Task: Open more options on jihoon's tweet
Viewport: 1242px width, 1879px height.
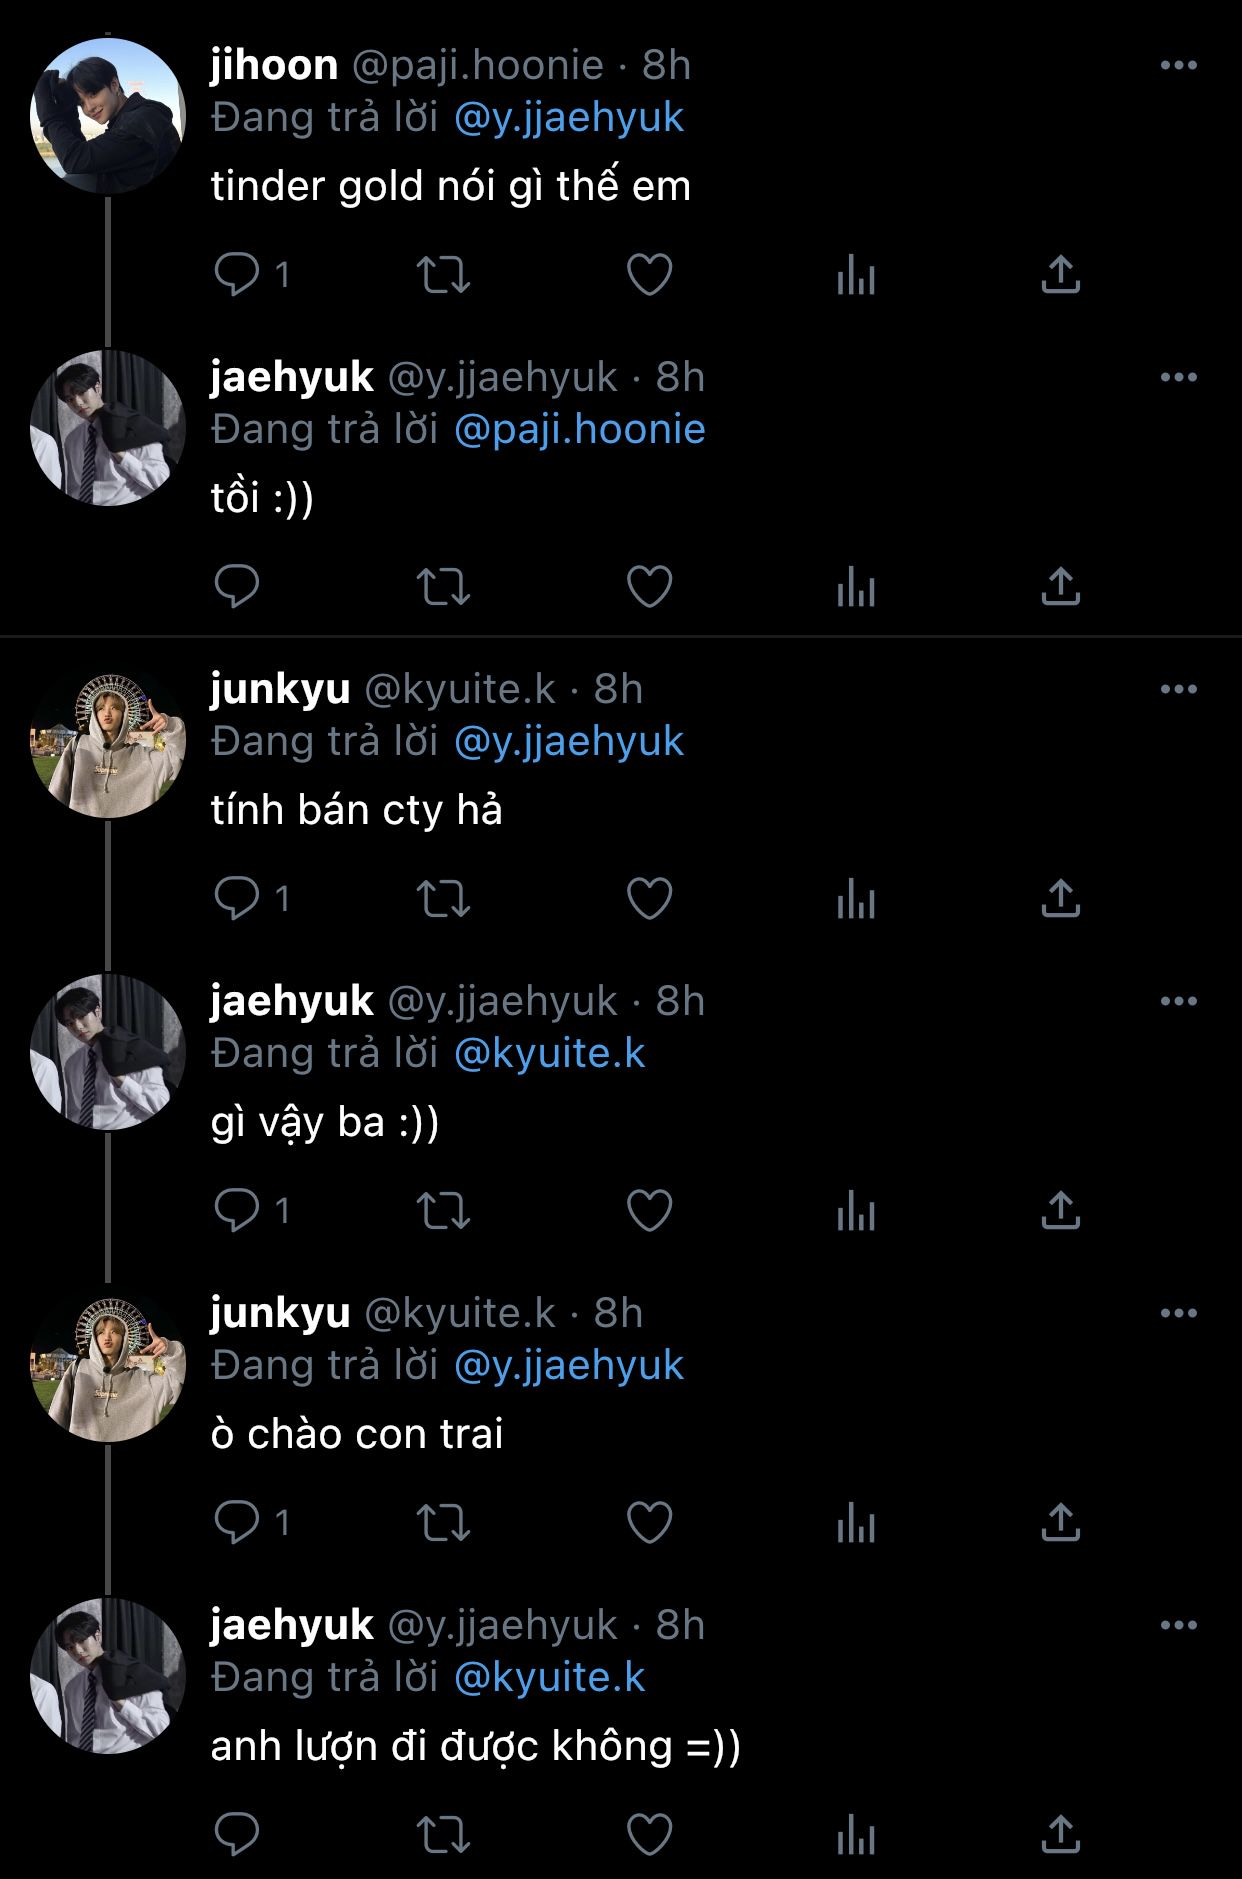Action: [x=1179, y=66]
